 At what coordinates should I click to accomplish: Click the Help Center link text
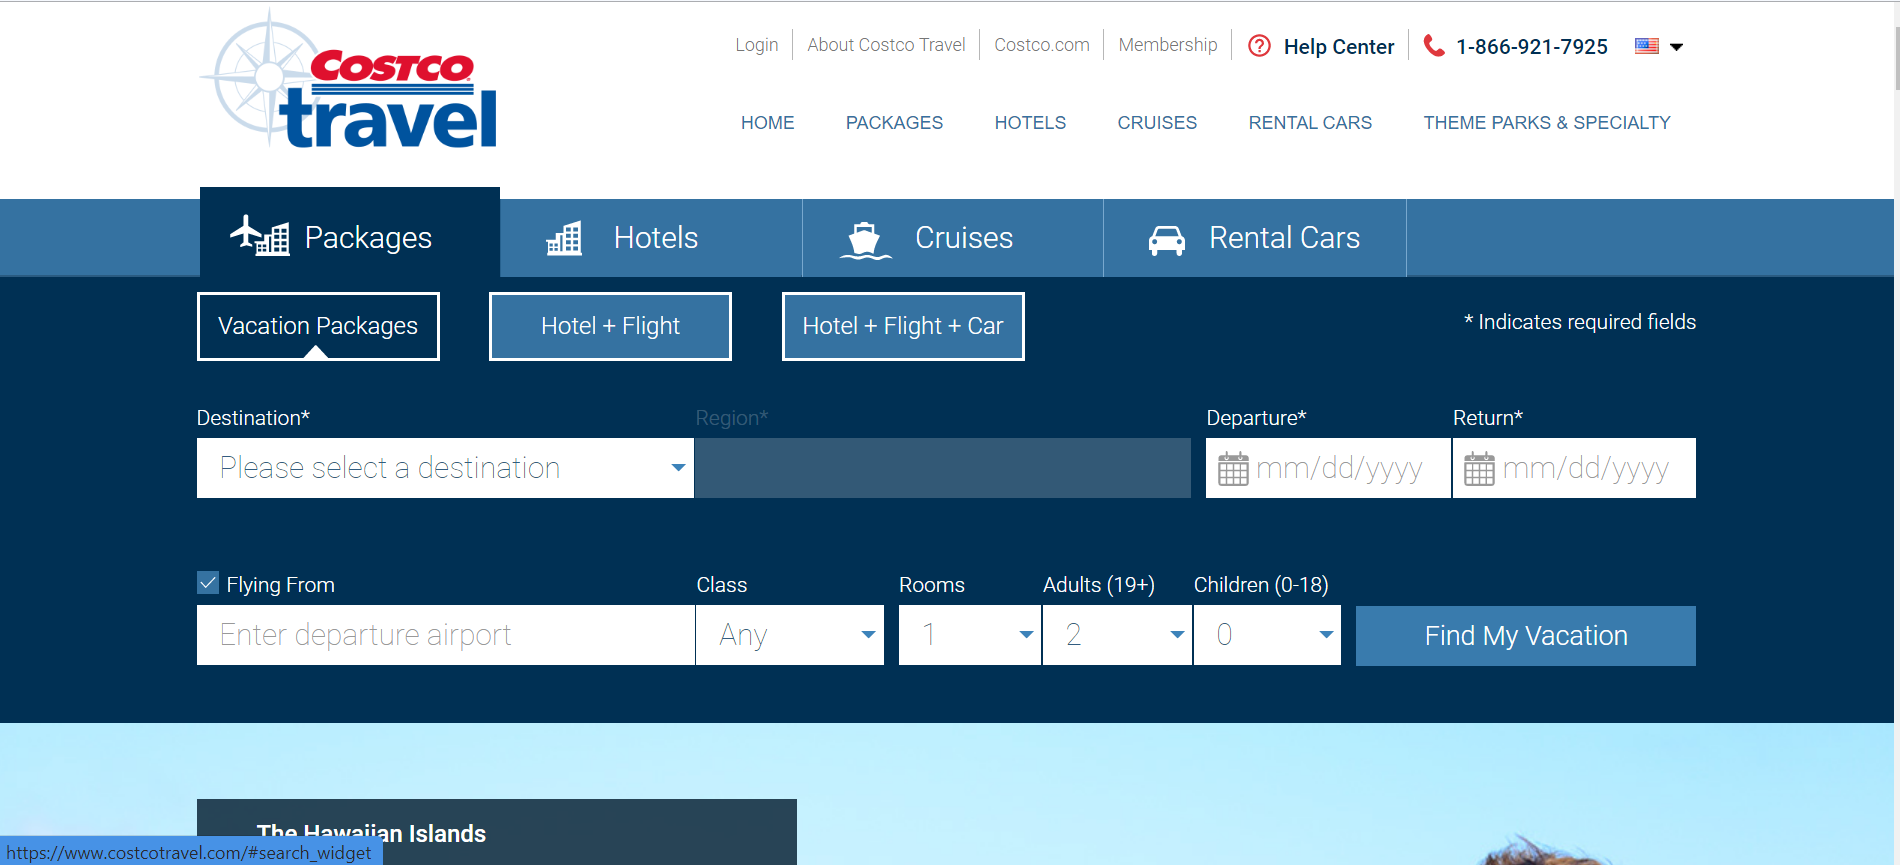tap(1339, 47)
